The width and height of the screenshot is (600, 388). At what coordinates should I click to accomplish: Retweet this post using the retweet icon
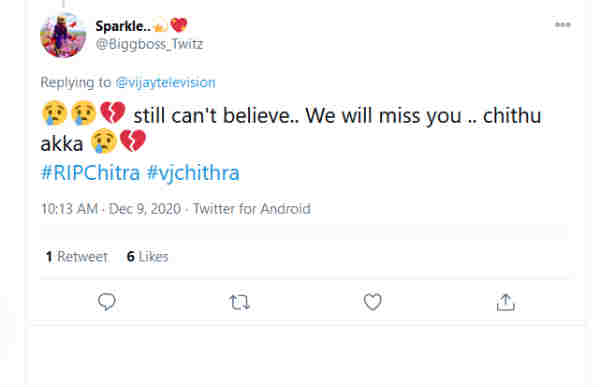[240, 302]
